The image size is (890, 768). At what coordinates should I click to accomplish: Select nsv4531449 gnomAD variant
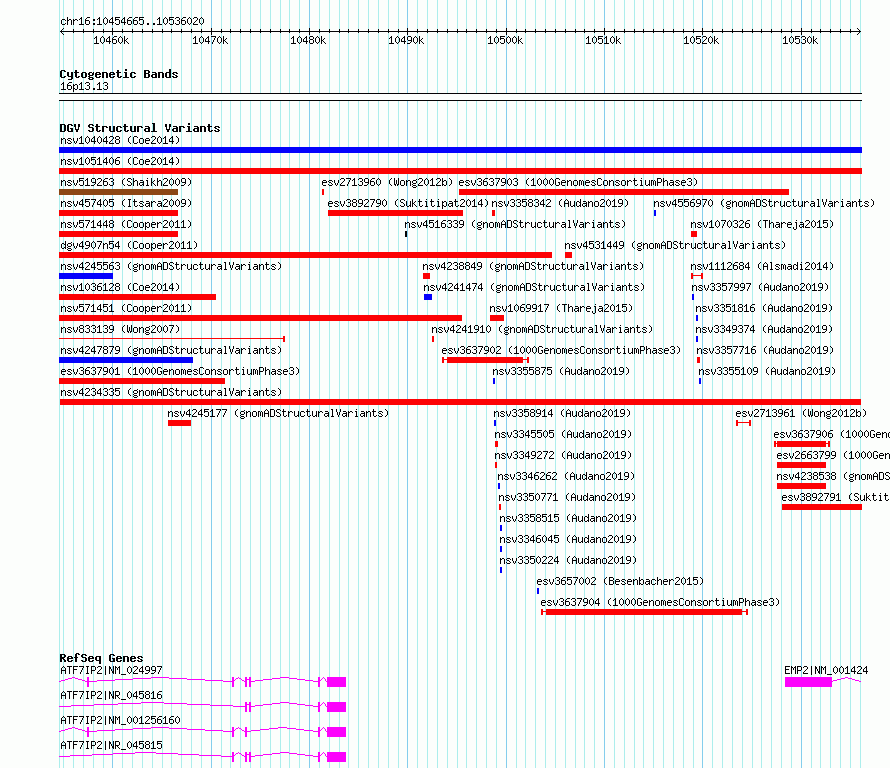point(675,245)
